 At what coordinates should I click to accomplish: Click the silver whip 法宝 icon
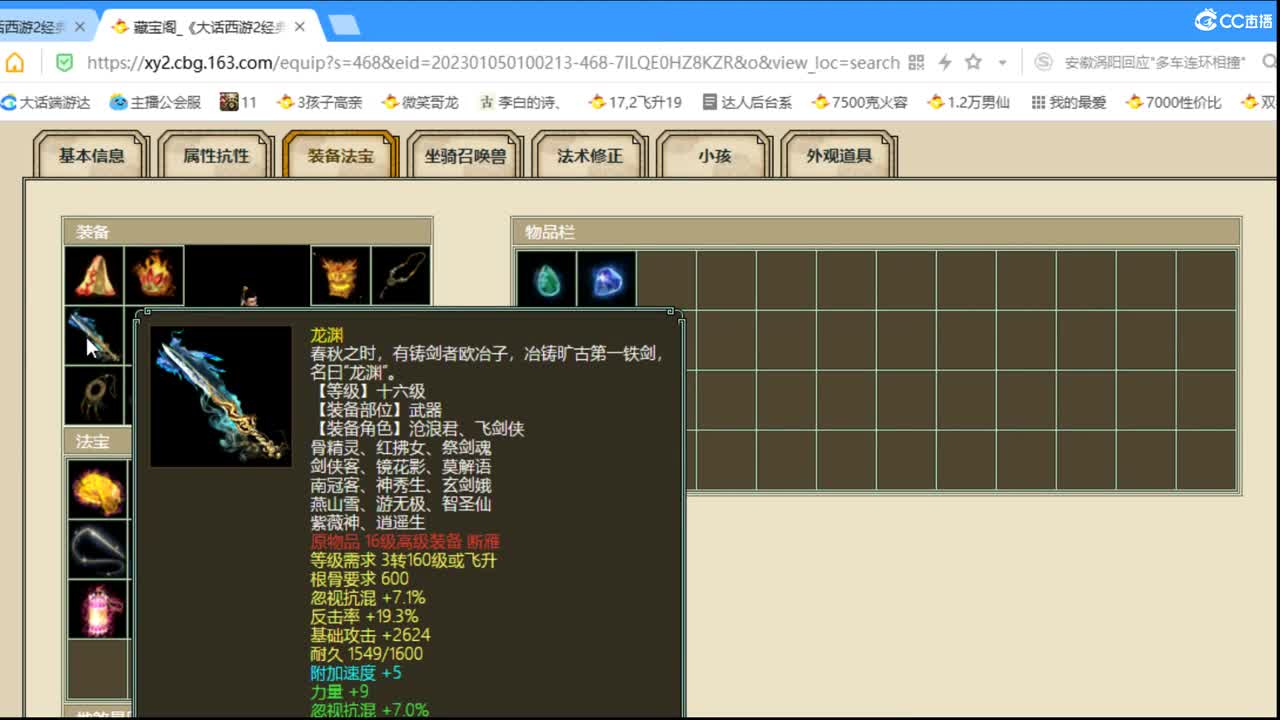click(x=98, y=549)
